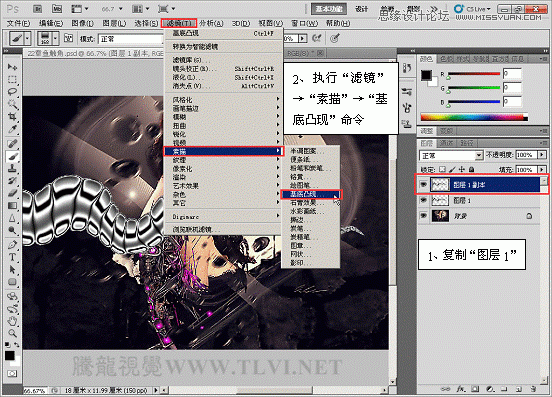Screen dimensions: 552x397
Task: Toggle Quick Mask mode in the toolbox
Action: coord(12,373)
